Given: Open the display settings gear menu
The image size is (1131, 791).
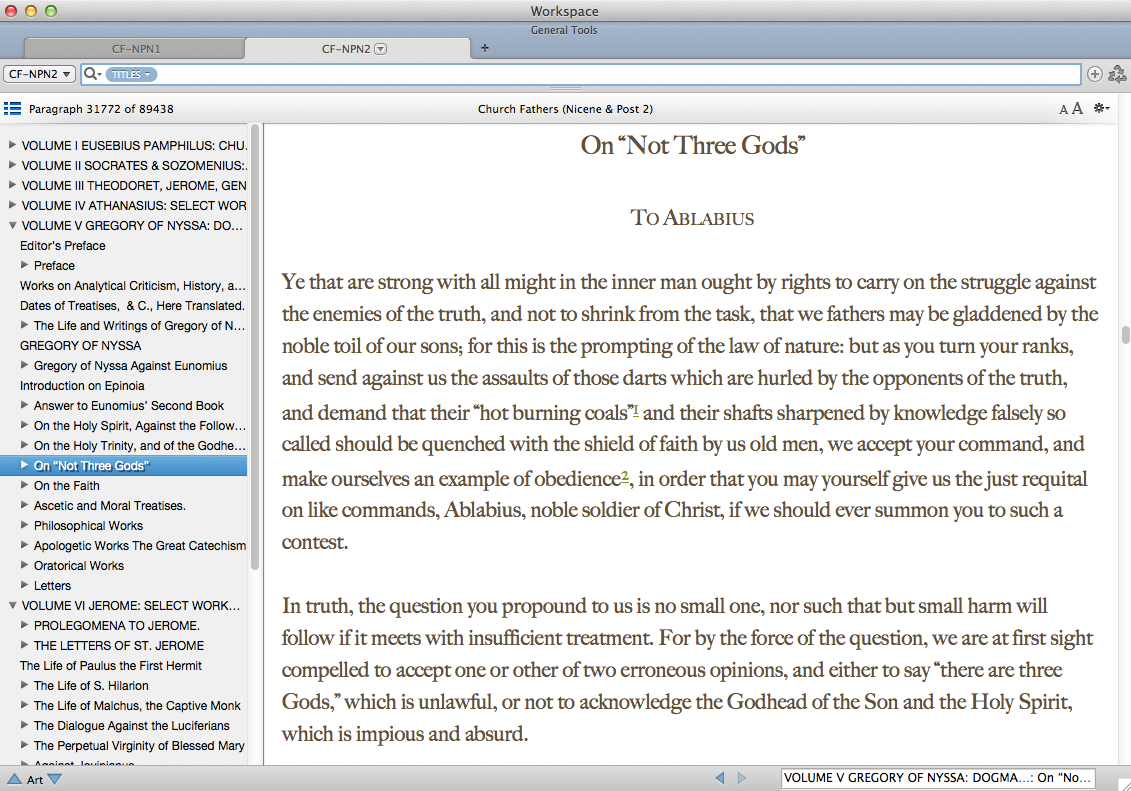Looking at the screenshot, I should pos(1101,108).
